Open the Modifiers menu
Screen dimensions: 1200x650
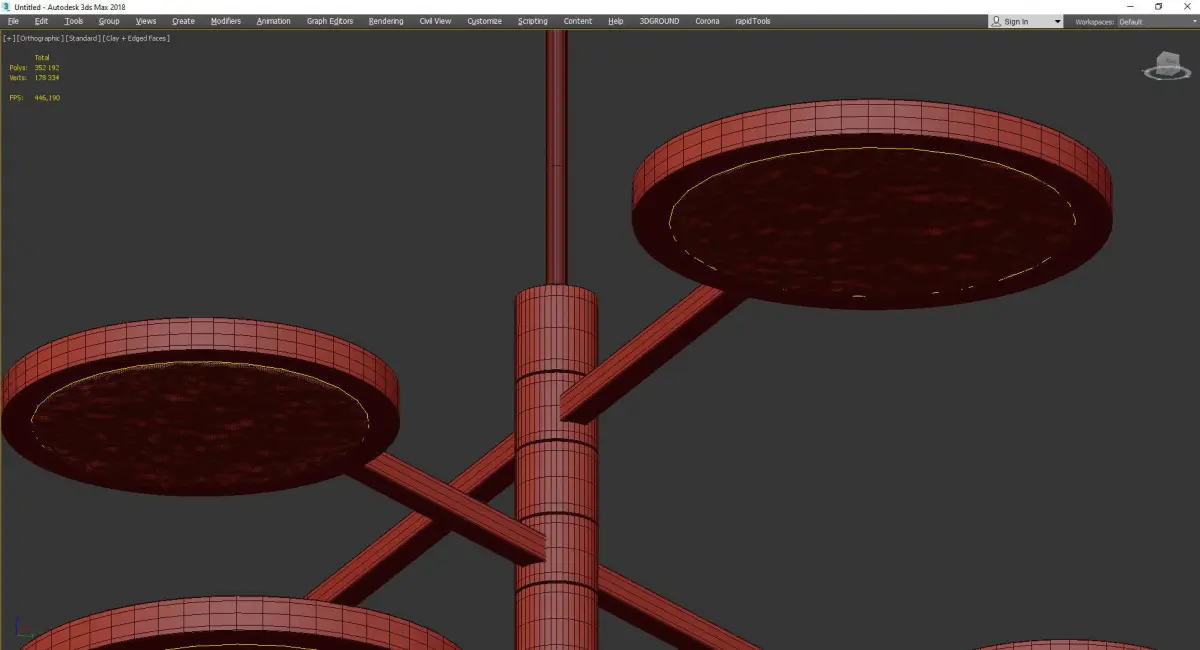coord(226,21)
